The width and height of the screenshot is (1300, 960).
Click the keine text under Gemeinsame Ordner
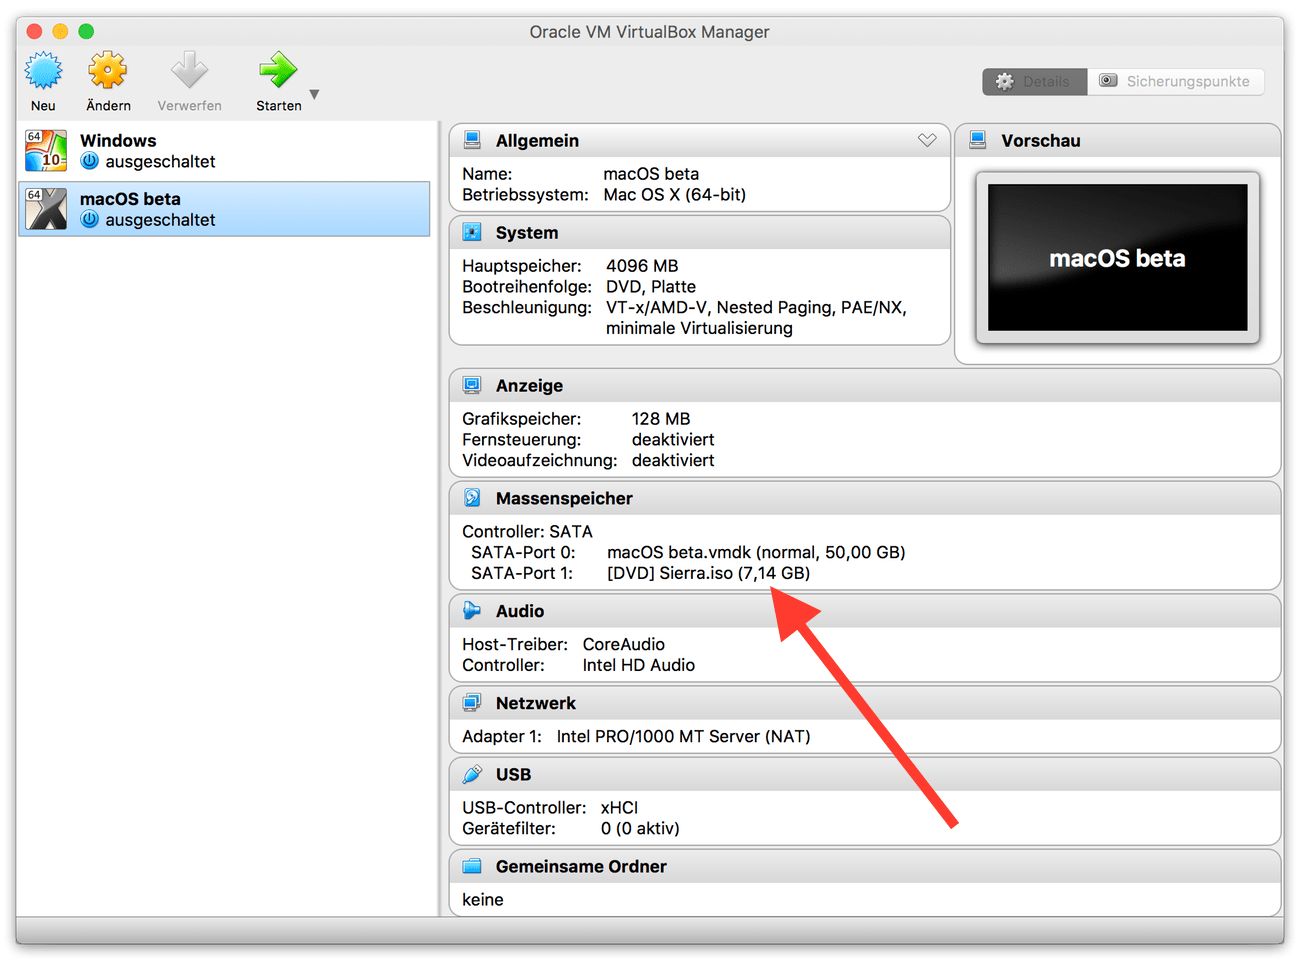point(483,900)
